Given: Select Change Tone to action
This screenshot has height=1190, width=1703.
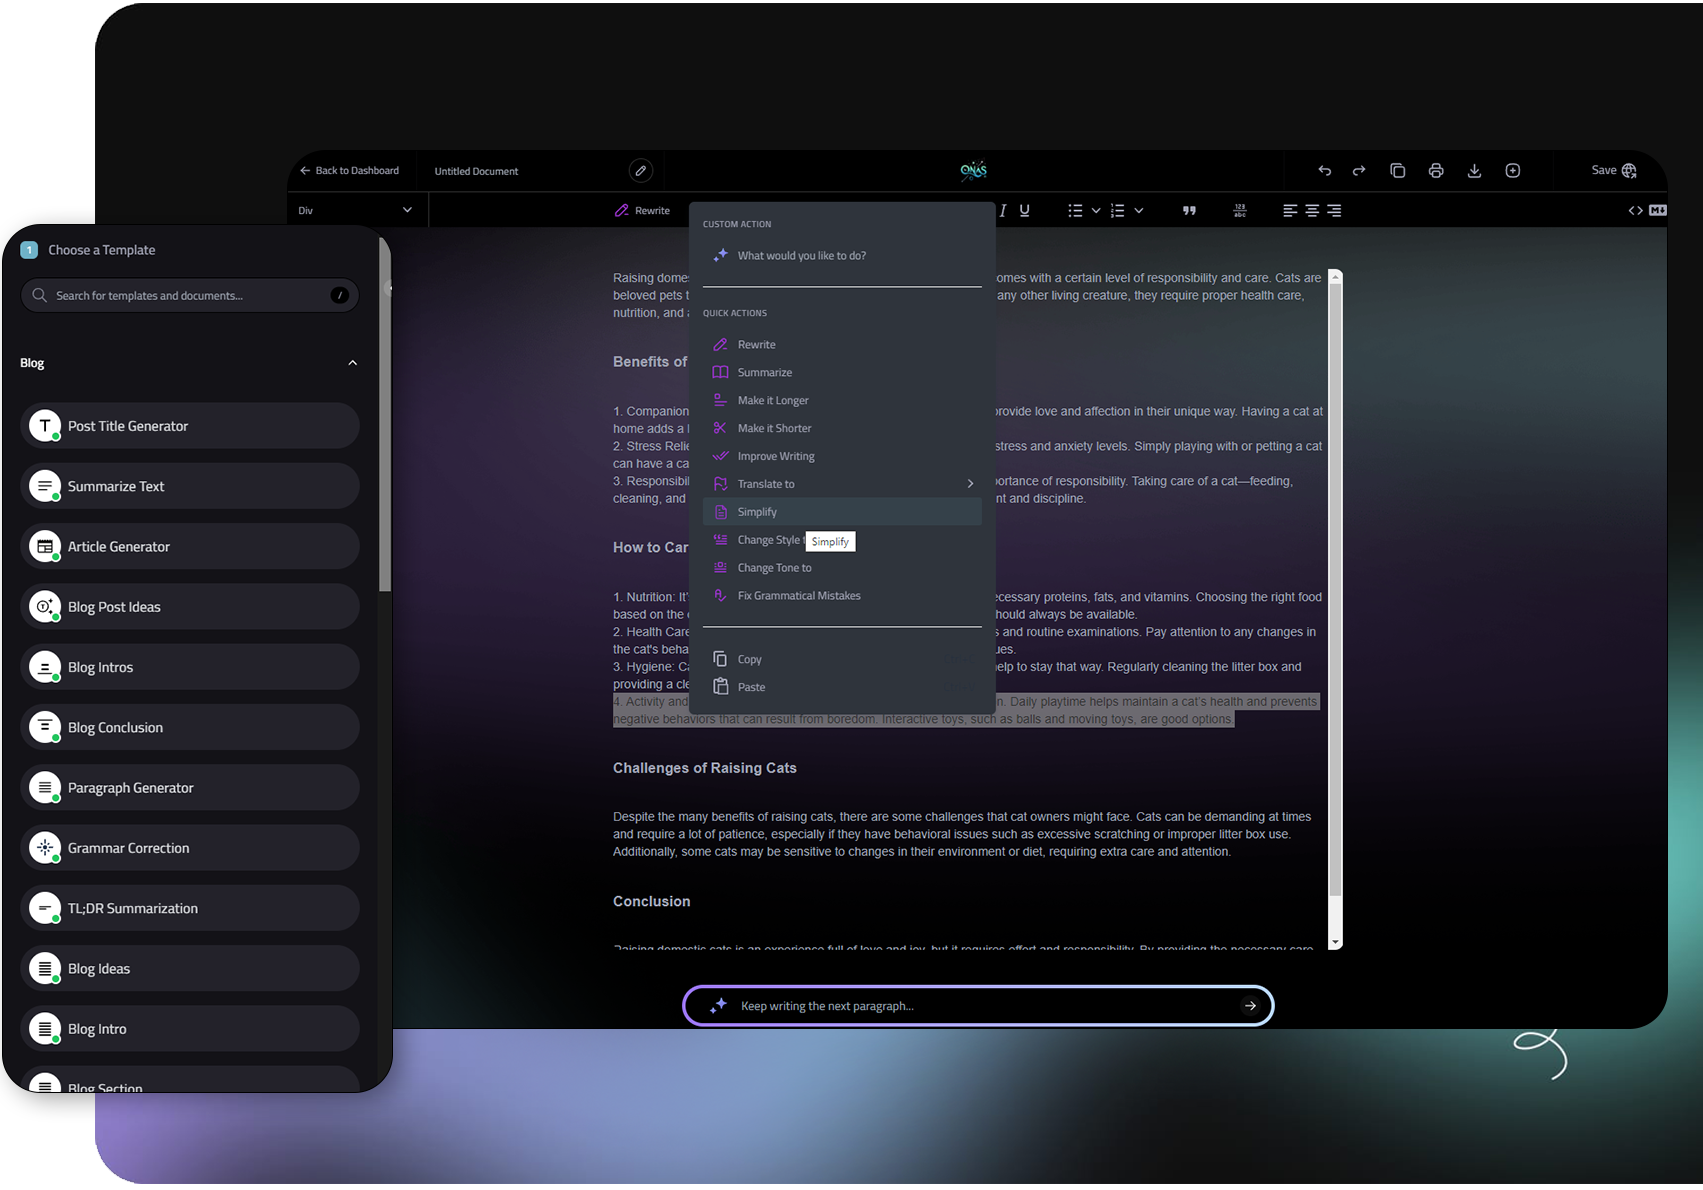Looking at the screenshot, I should coord(842,568).
